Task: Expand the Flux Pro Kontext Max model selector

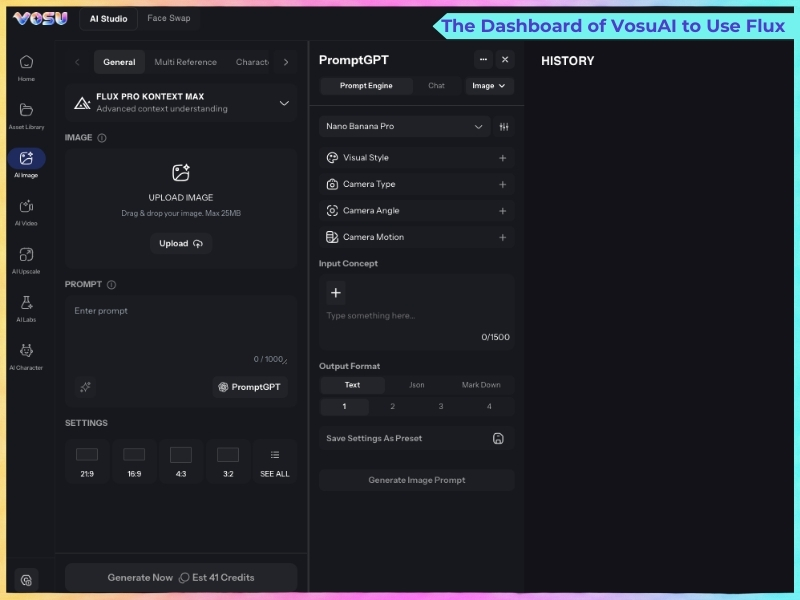Action: point(284,102)
